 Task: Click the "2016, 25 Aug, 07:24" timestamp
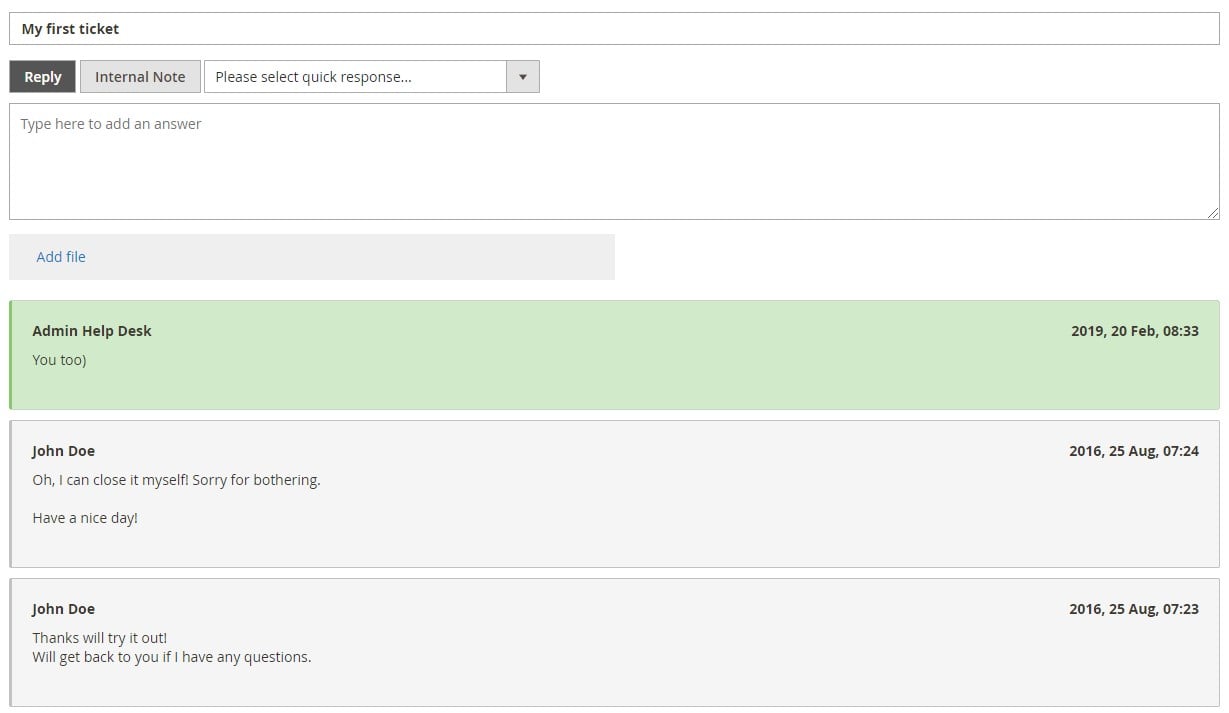point(1134,451)
